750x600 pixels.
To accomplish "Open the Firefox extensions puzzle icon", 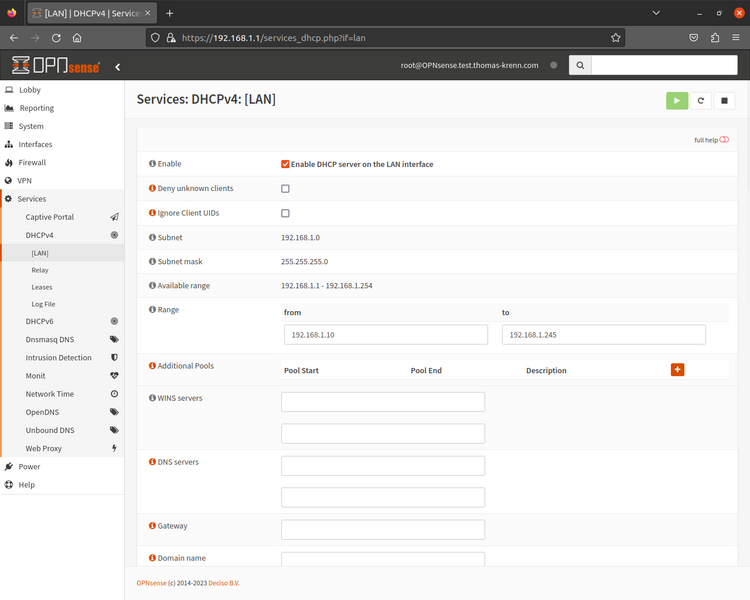I will coord(715,38).
